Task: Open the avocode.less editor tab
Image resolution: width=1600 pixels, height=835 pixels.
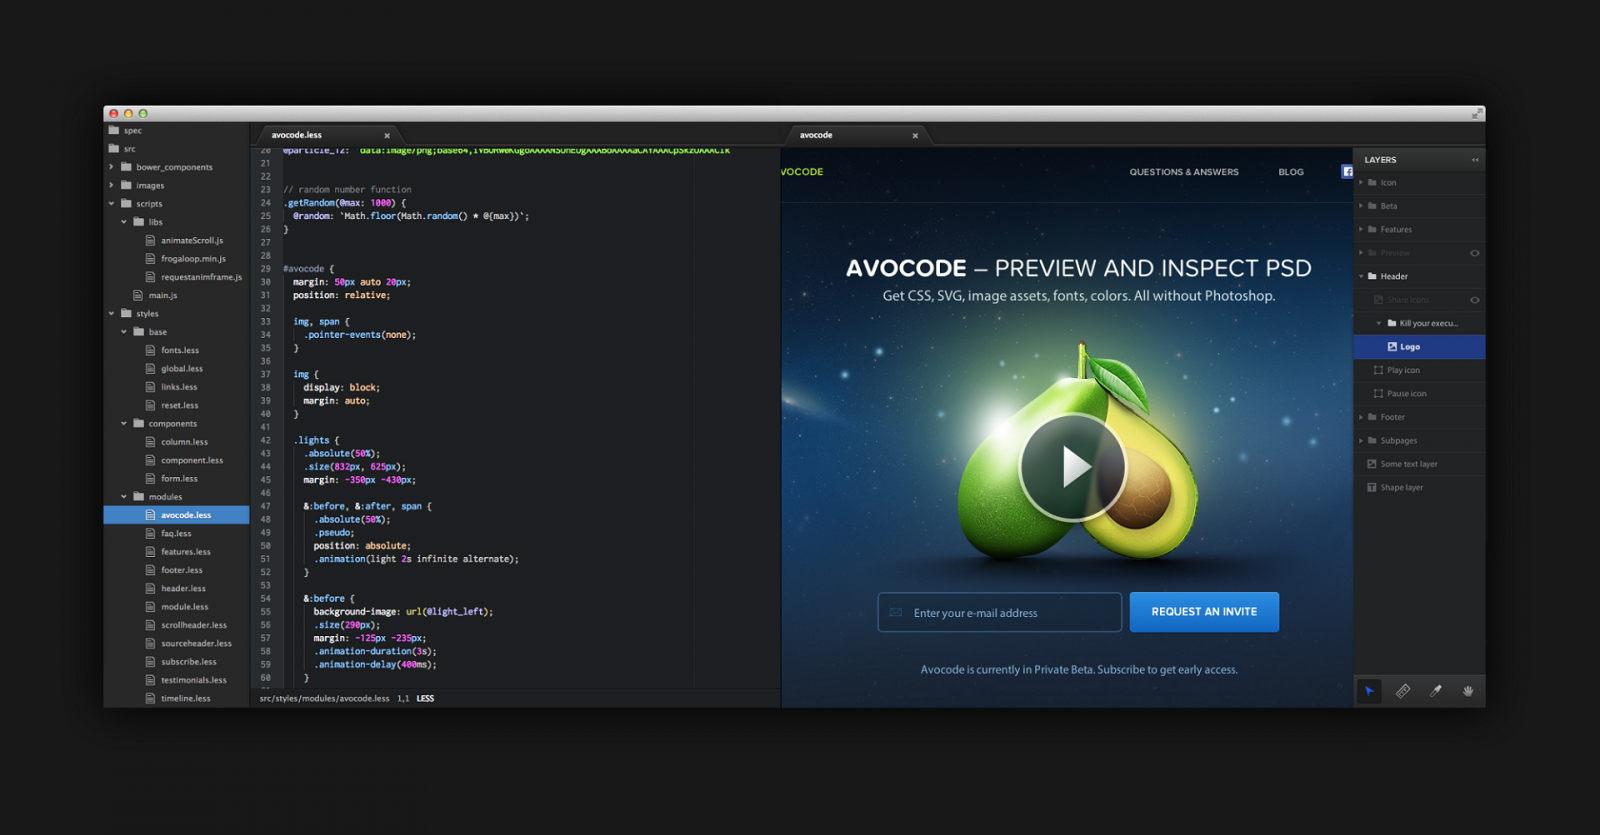Action: pyautogui.click(x=297, y=135)
